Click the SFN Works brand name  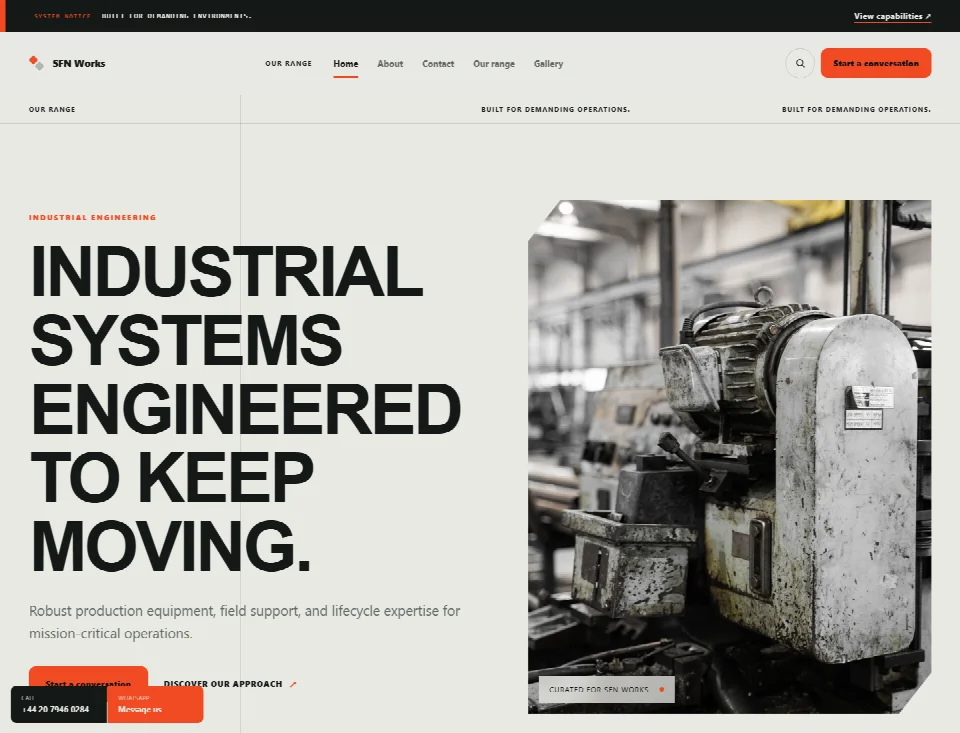pyautogui.click(x=78, y=64)
